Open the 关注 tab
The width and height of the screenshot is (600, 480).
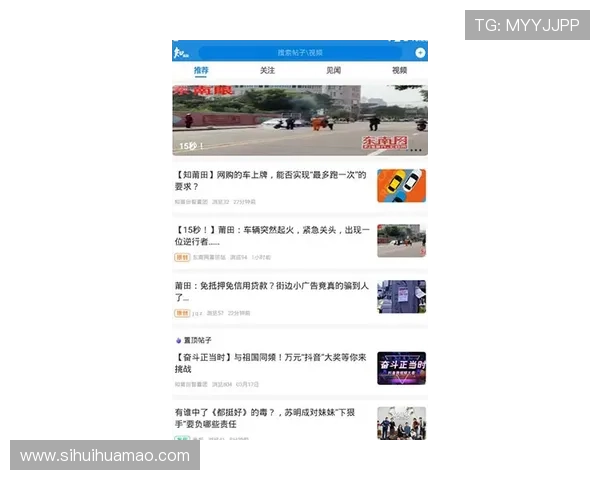pos(267,71)
